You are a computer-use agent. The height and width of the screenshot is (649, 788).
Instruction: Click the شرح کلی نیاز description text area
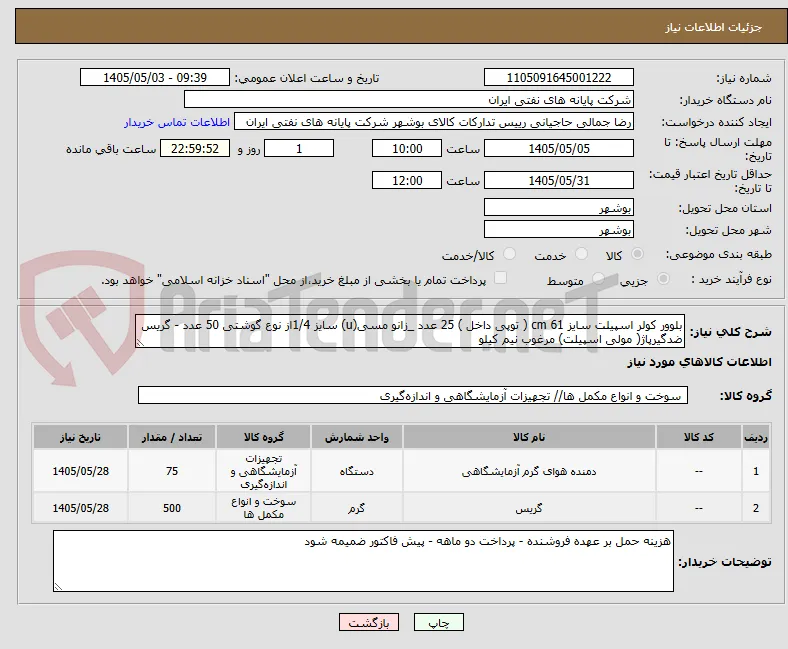[x=410, y=332]
